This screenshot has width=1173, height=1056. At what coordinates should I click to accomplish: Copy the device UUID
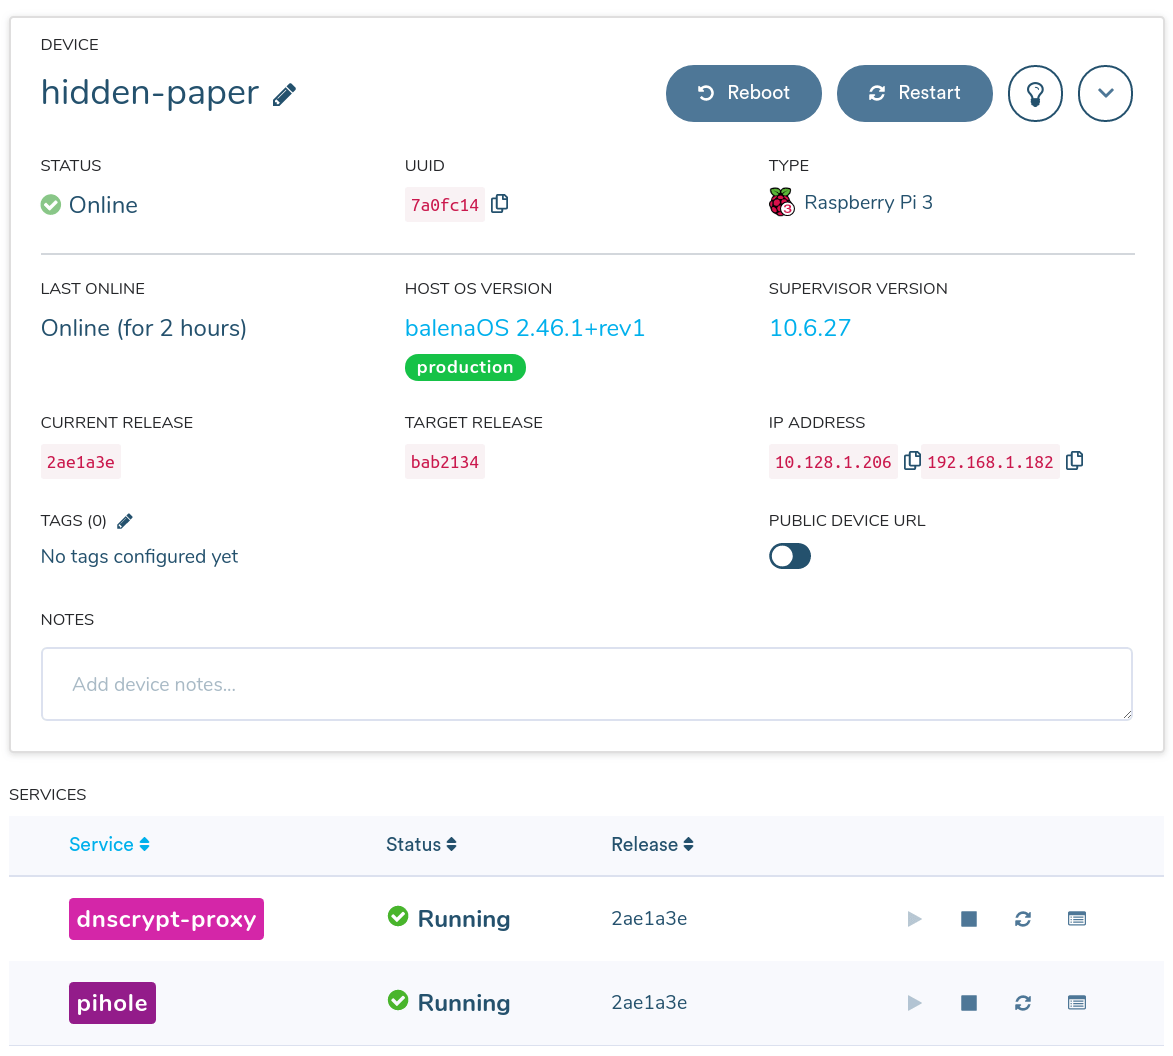pos(500,204)
